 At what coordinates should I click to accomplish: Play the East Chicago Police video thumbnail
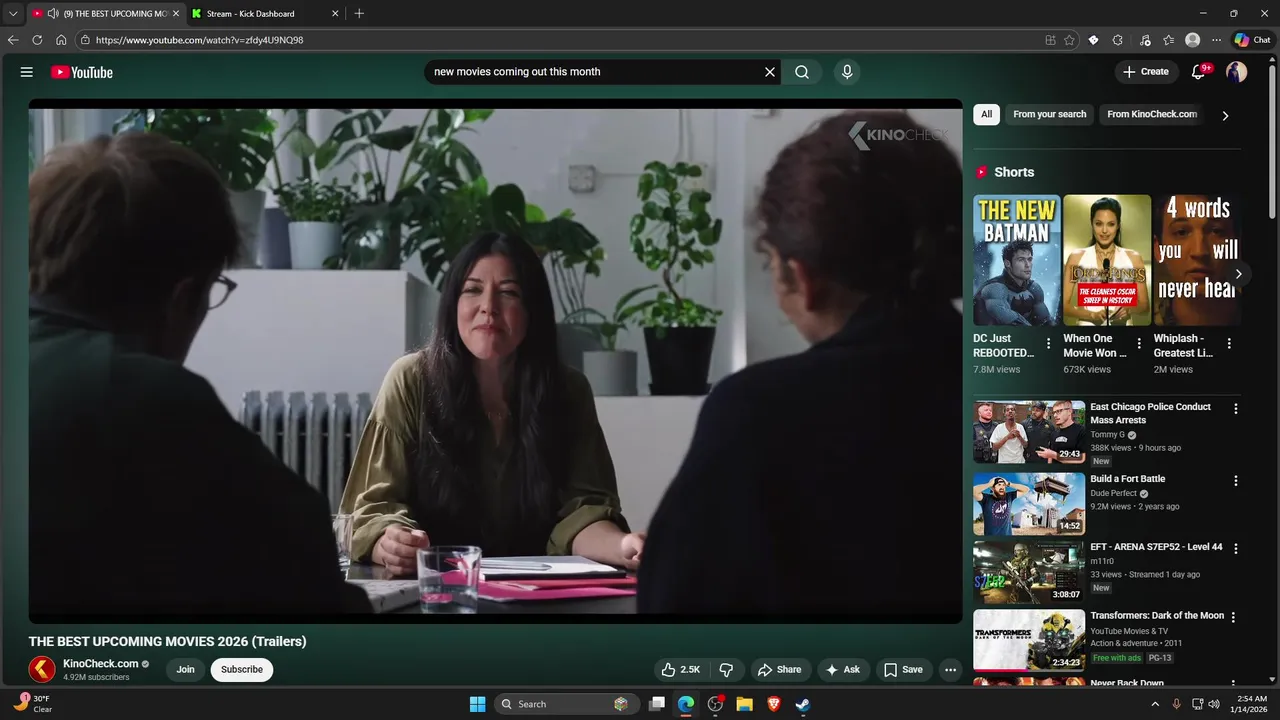click(x=1029, y=432)
